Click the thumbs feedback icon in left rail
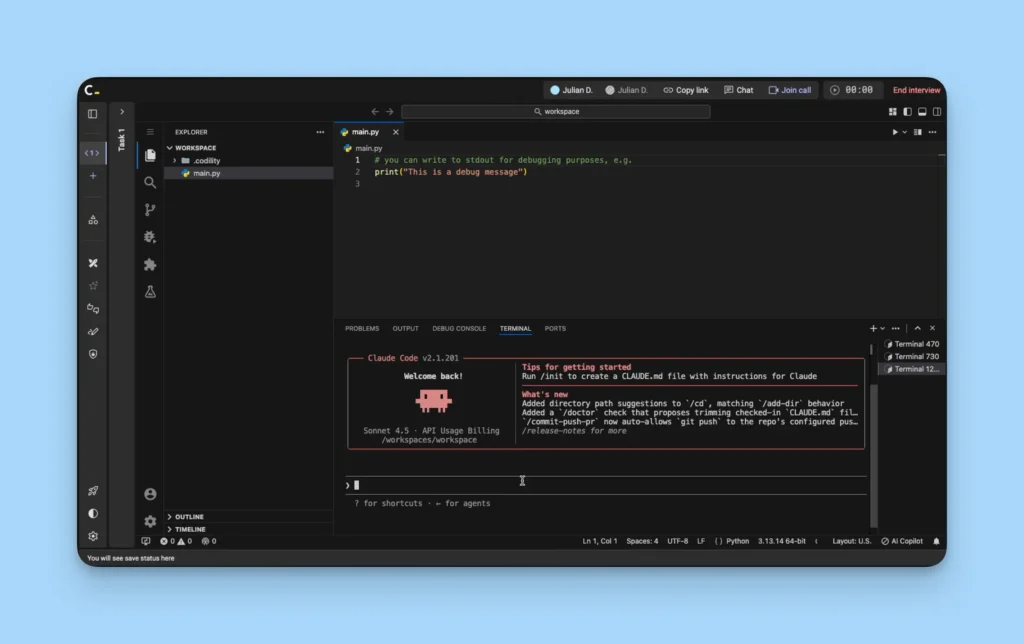 click(93, 308)
